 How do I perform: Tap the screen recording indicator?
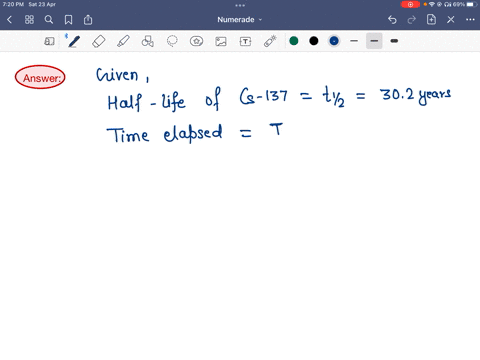(410, 5)
